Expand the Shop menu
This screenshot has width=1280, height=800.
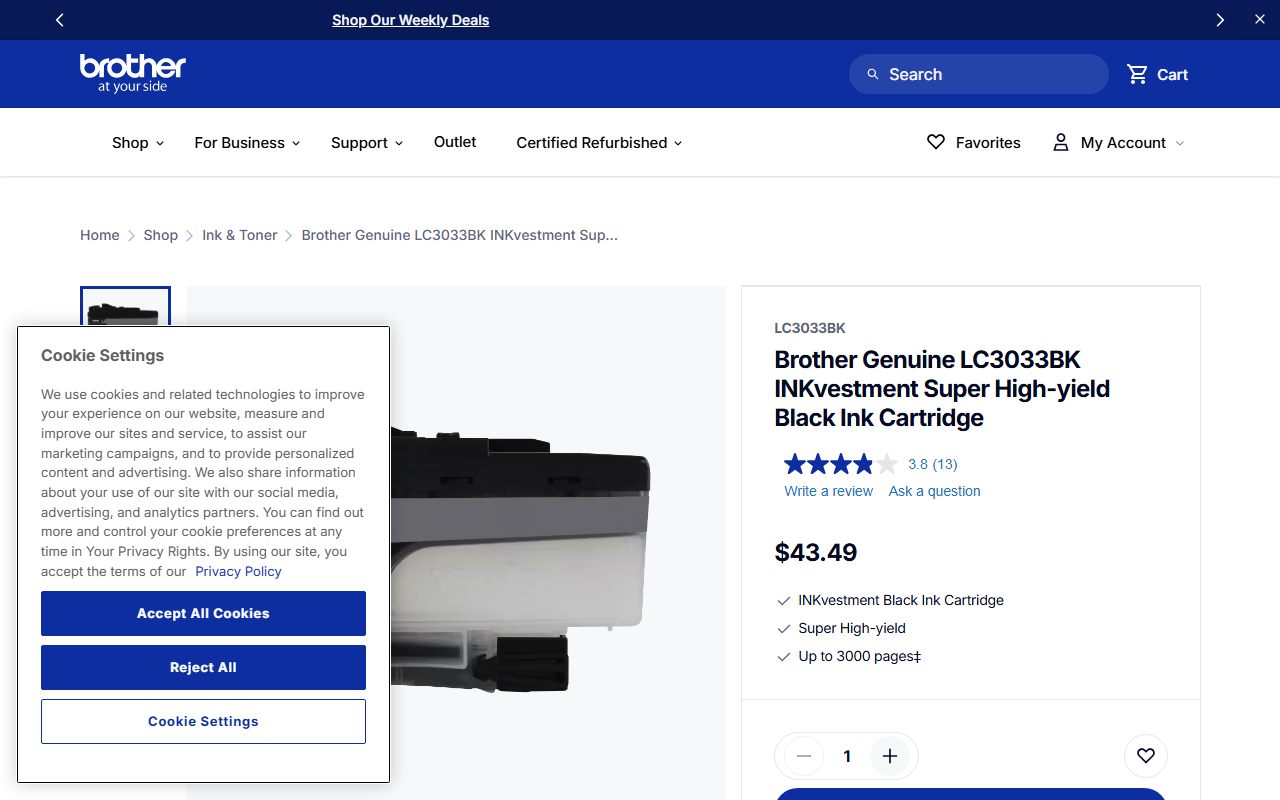(x=138, y=143)
